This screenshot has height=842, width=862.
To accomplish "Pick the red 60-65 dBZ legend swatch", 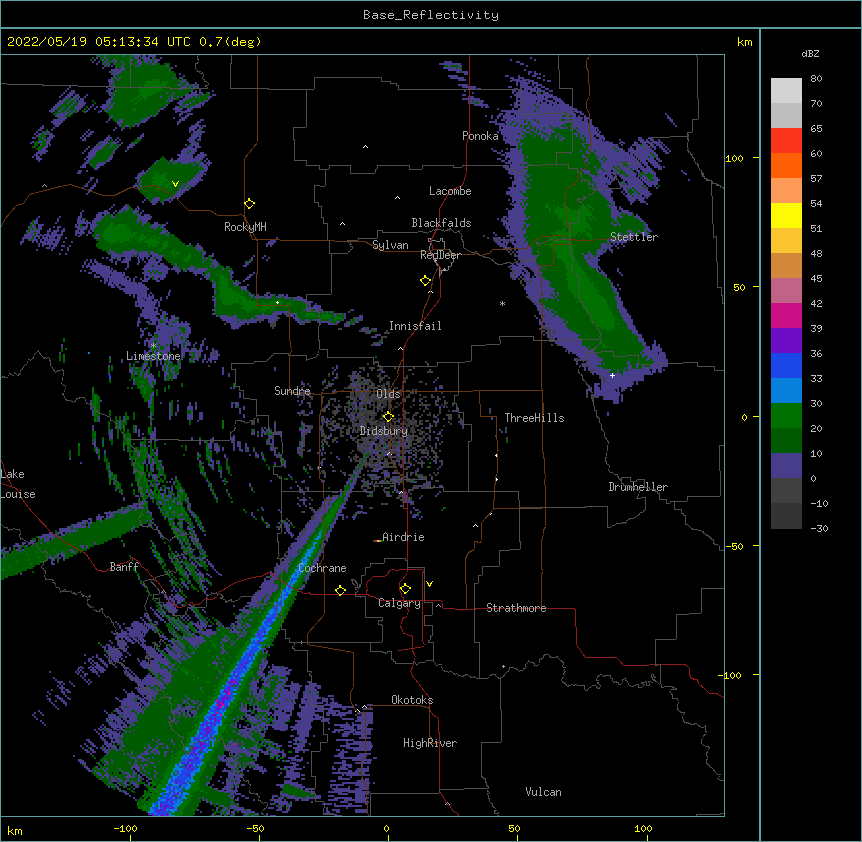I will [x=786, y=140].
